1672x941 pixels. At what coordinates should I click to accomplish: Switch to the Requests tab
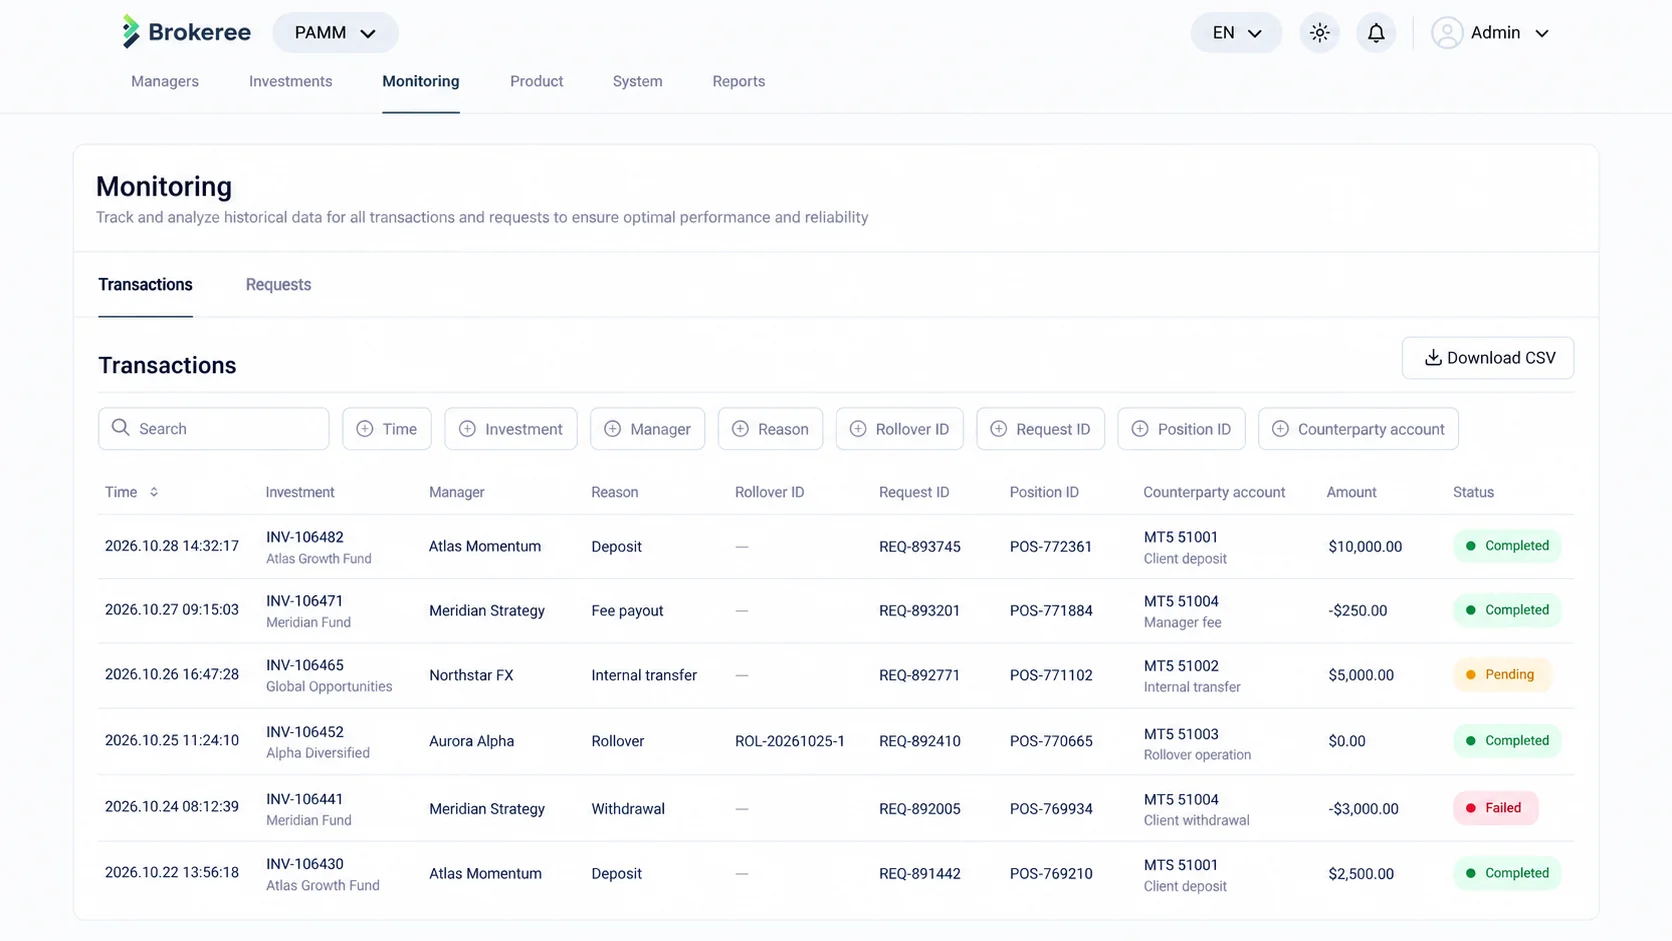(x=278, y=285)
